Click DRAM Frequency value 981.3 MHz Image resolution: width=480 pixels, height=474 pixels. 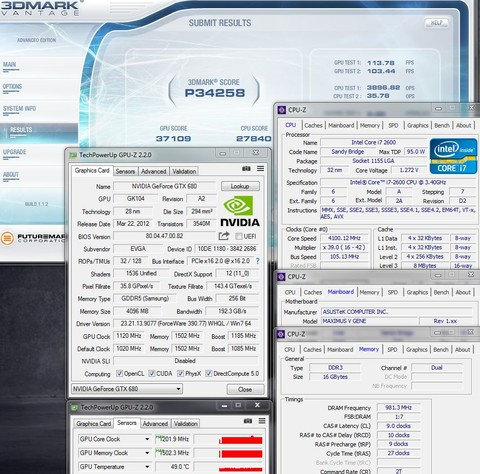tap(398, 407)
